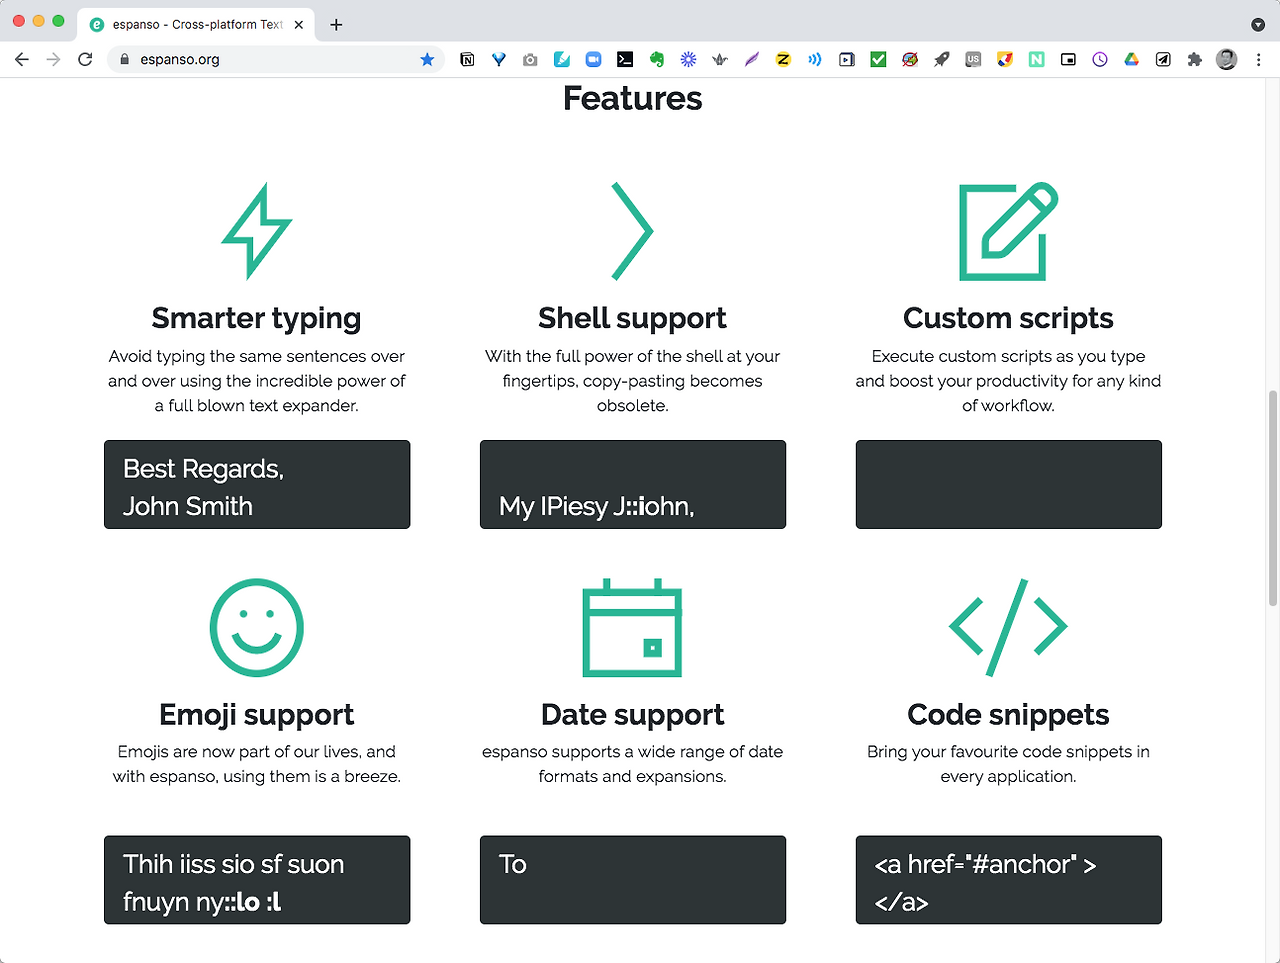Click the Evernote elephant extension icon
This screenshot has height=963, width=1280.
656,60
